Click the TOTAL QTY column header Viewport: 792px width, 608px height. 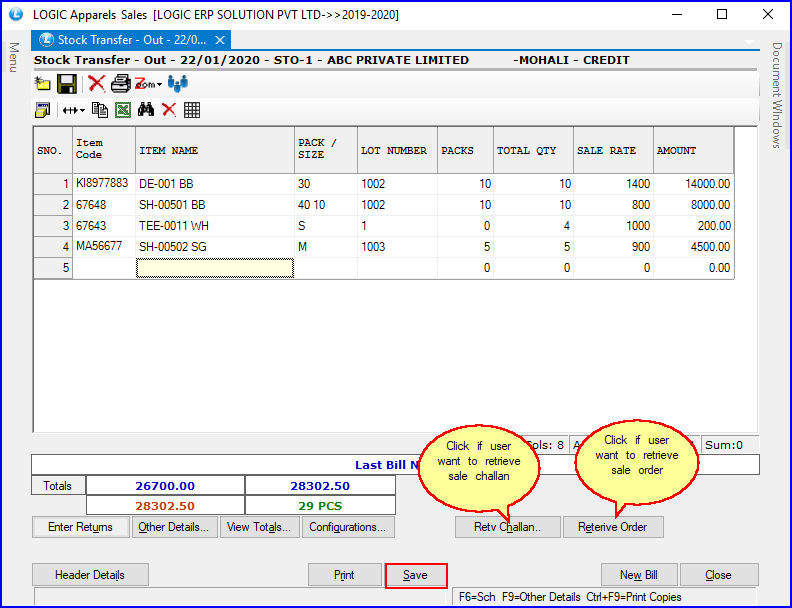533,150
